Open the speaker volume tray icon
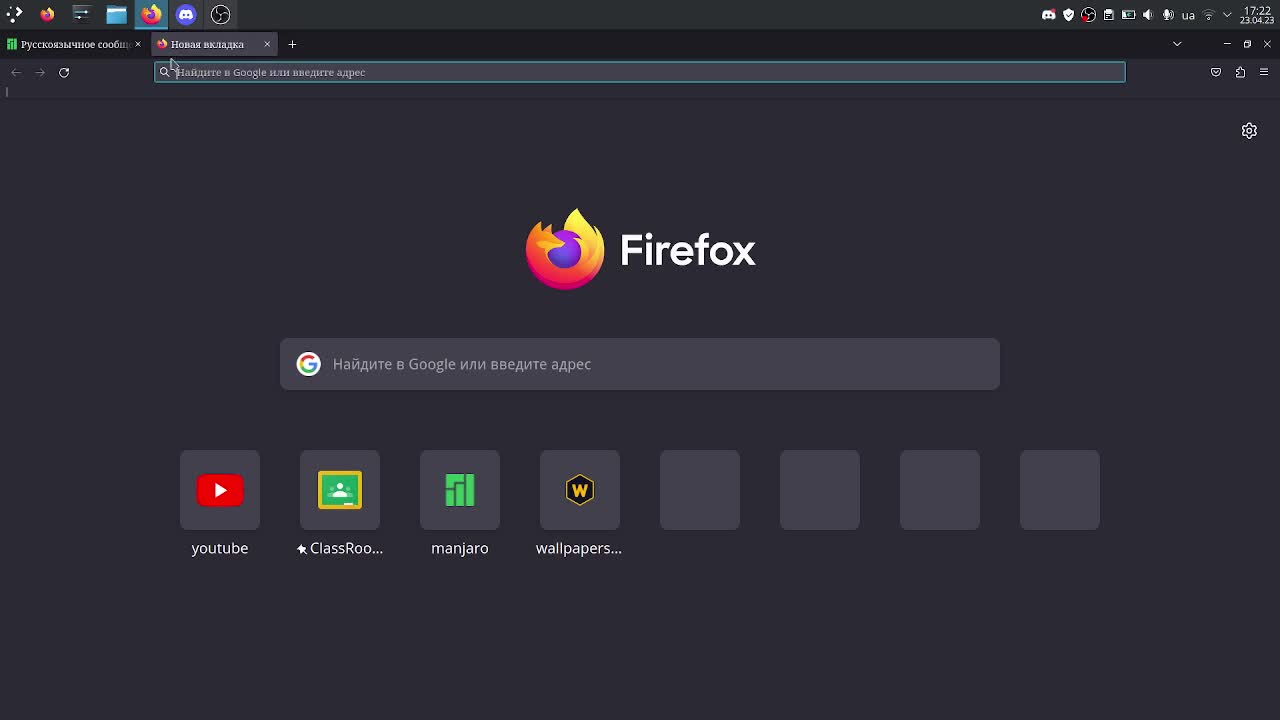Screen dimensions: 1280x720 pyautogui.click(x=1148, y=15)
